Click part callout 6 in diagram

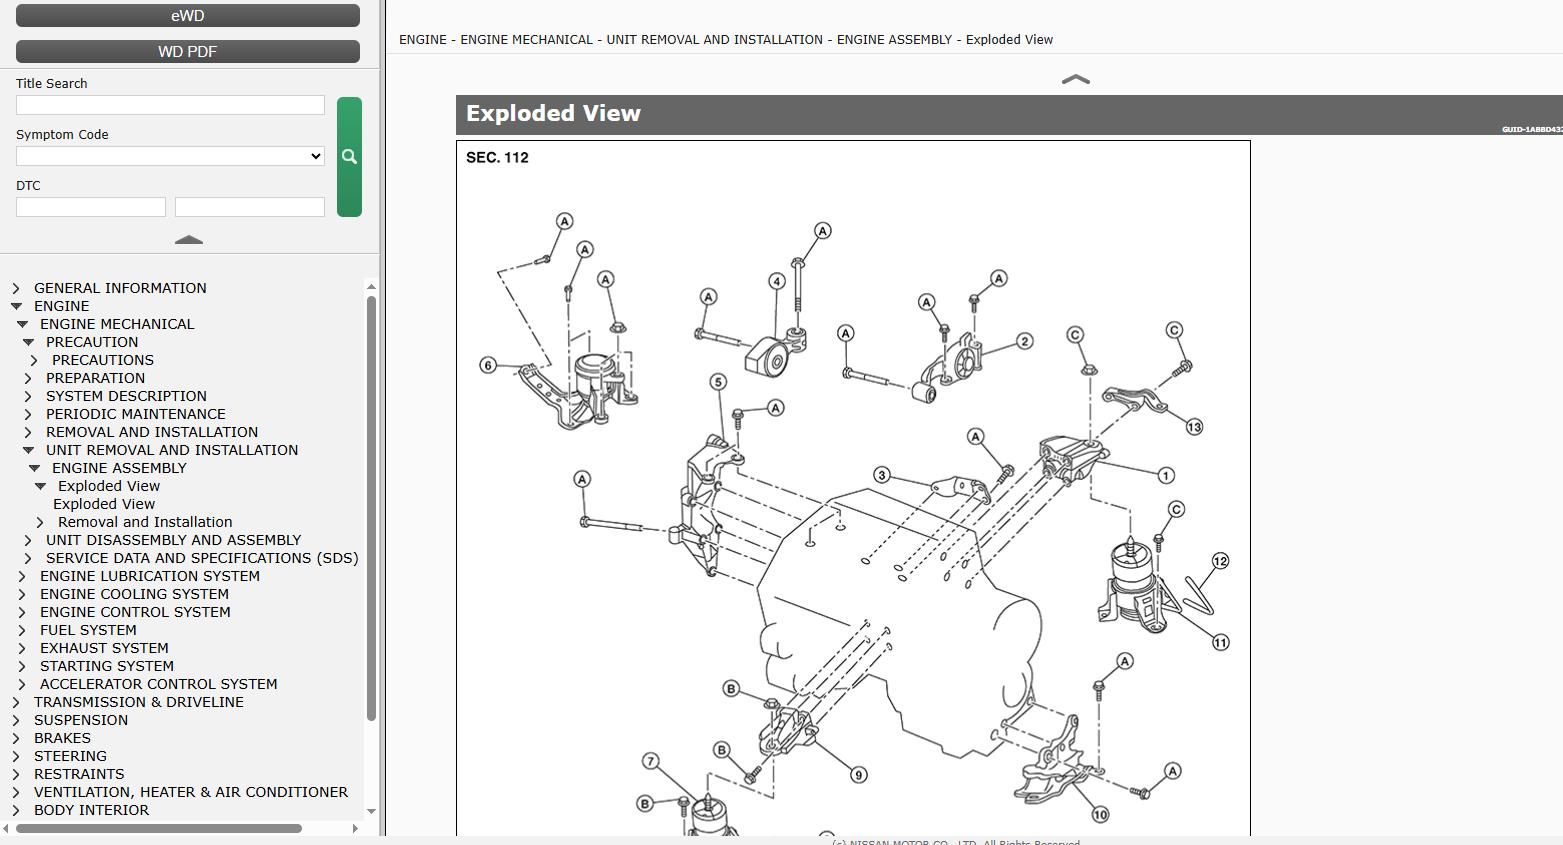click(x=488, y=365)
